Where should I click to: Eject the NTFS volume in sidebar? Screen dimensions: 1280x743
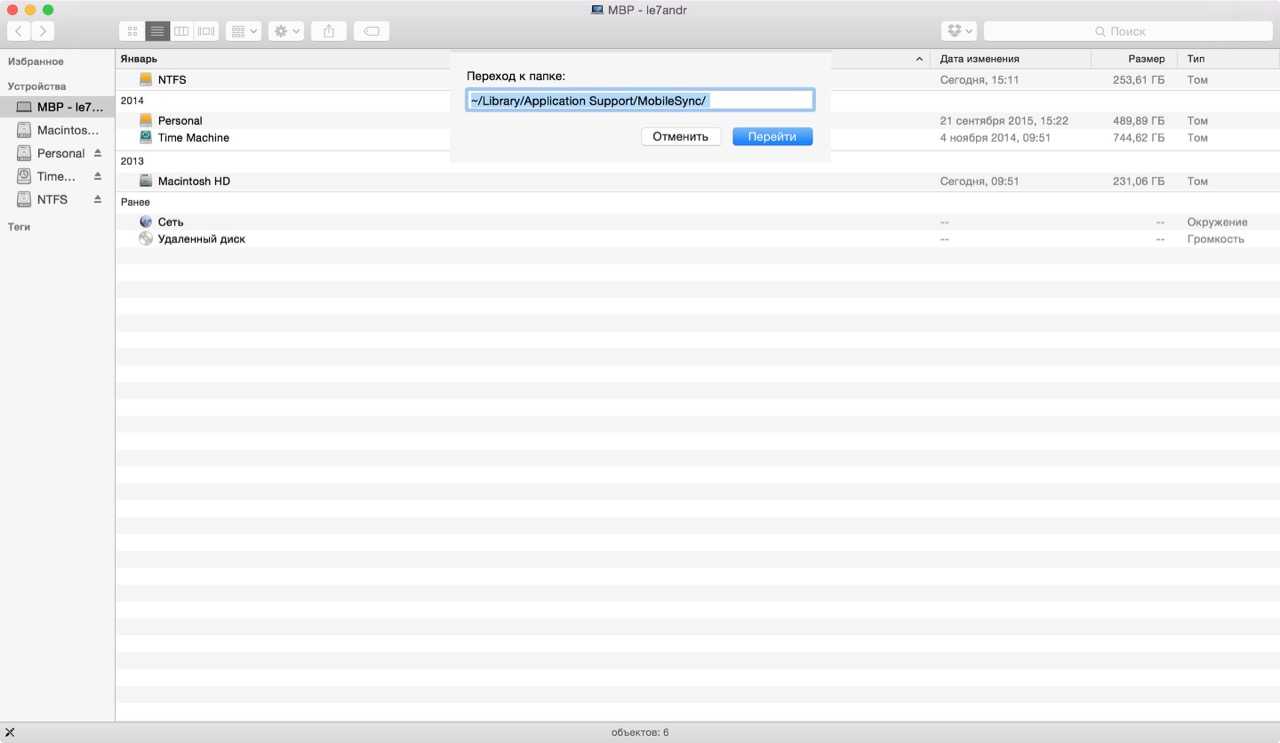pos(98,199)
